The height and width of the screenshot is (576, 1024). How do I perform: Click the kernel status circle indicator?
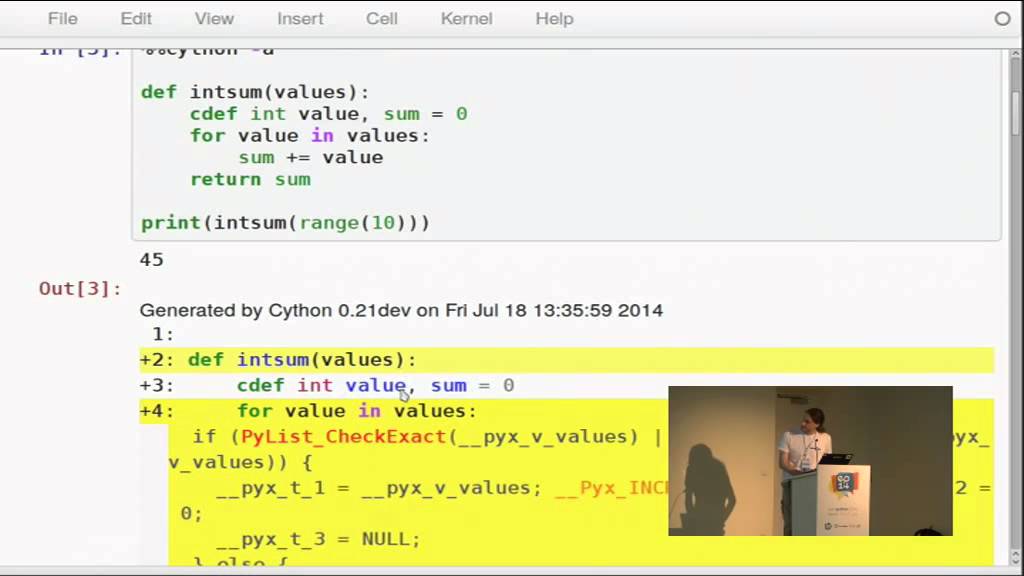pyautogui.click(x=1002, y=19)
